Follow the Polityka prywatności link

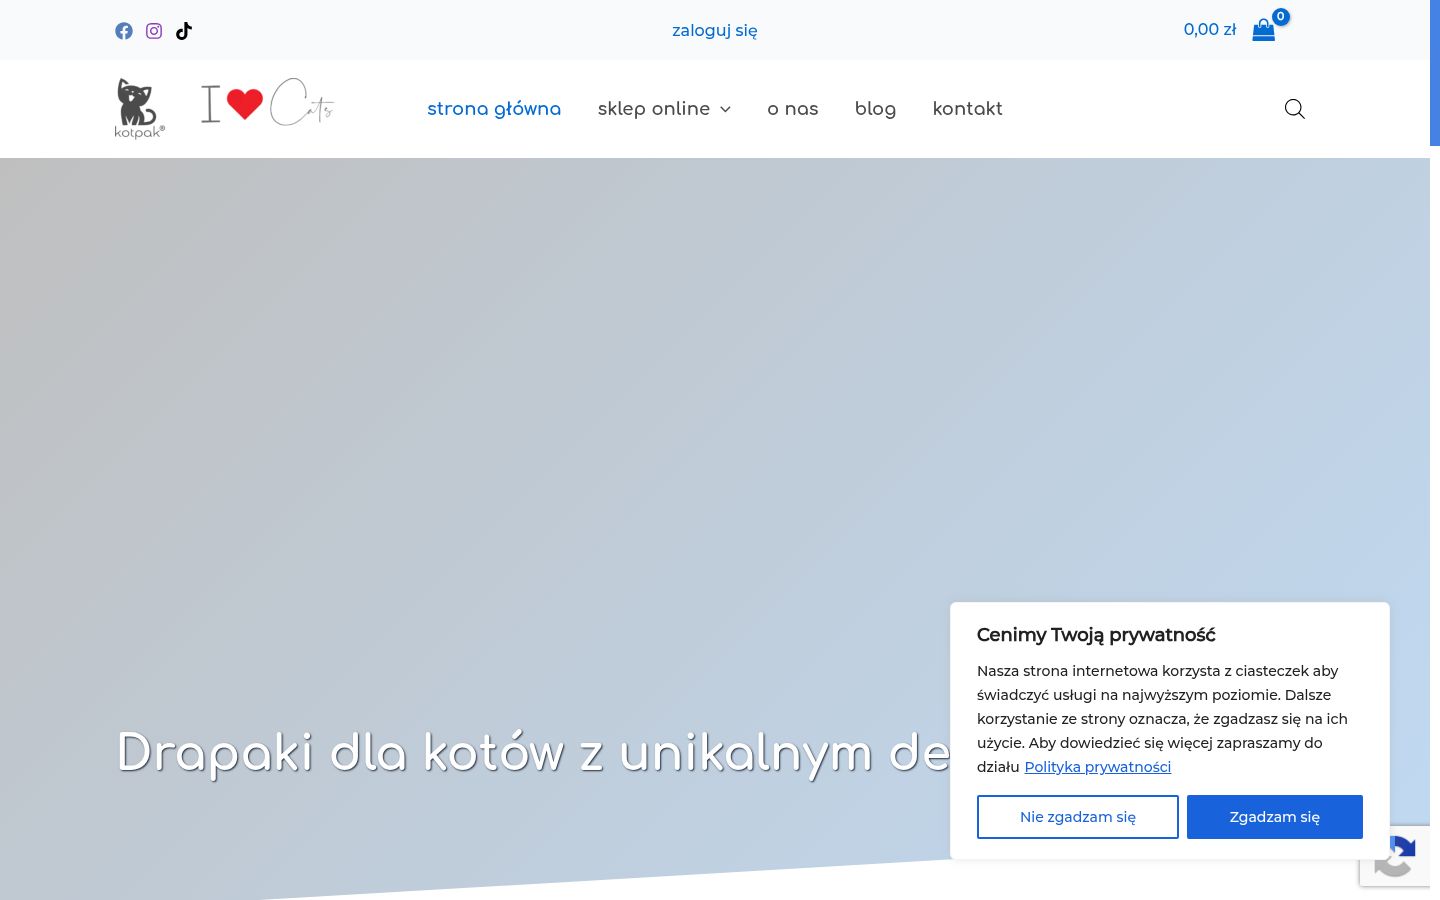[x=1097, y=767]
